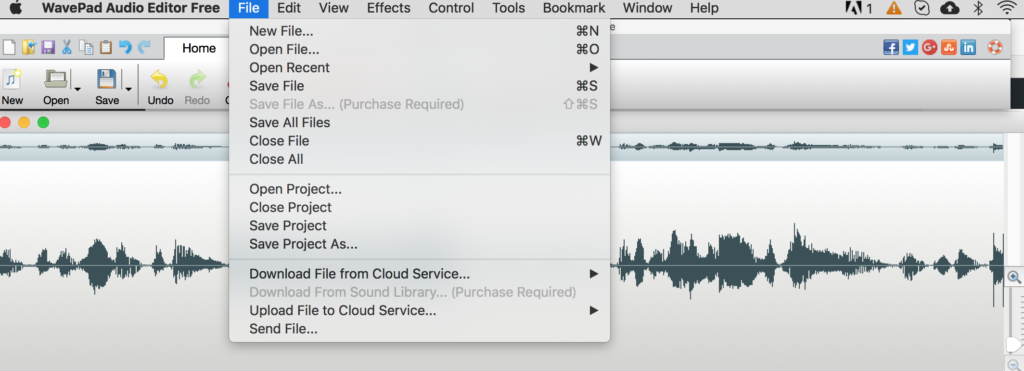Image resolution: width=1024 pixels, height=371 pixels.
Task: Open the Bluetooth menu bar icon
Action: click(x=978, y=8)
